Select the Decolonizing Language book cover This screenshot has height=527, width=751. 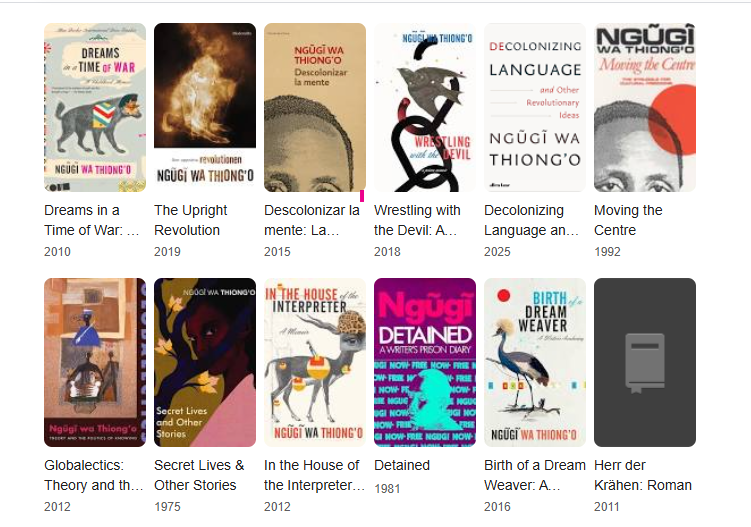[535, 107]
